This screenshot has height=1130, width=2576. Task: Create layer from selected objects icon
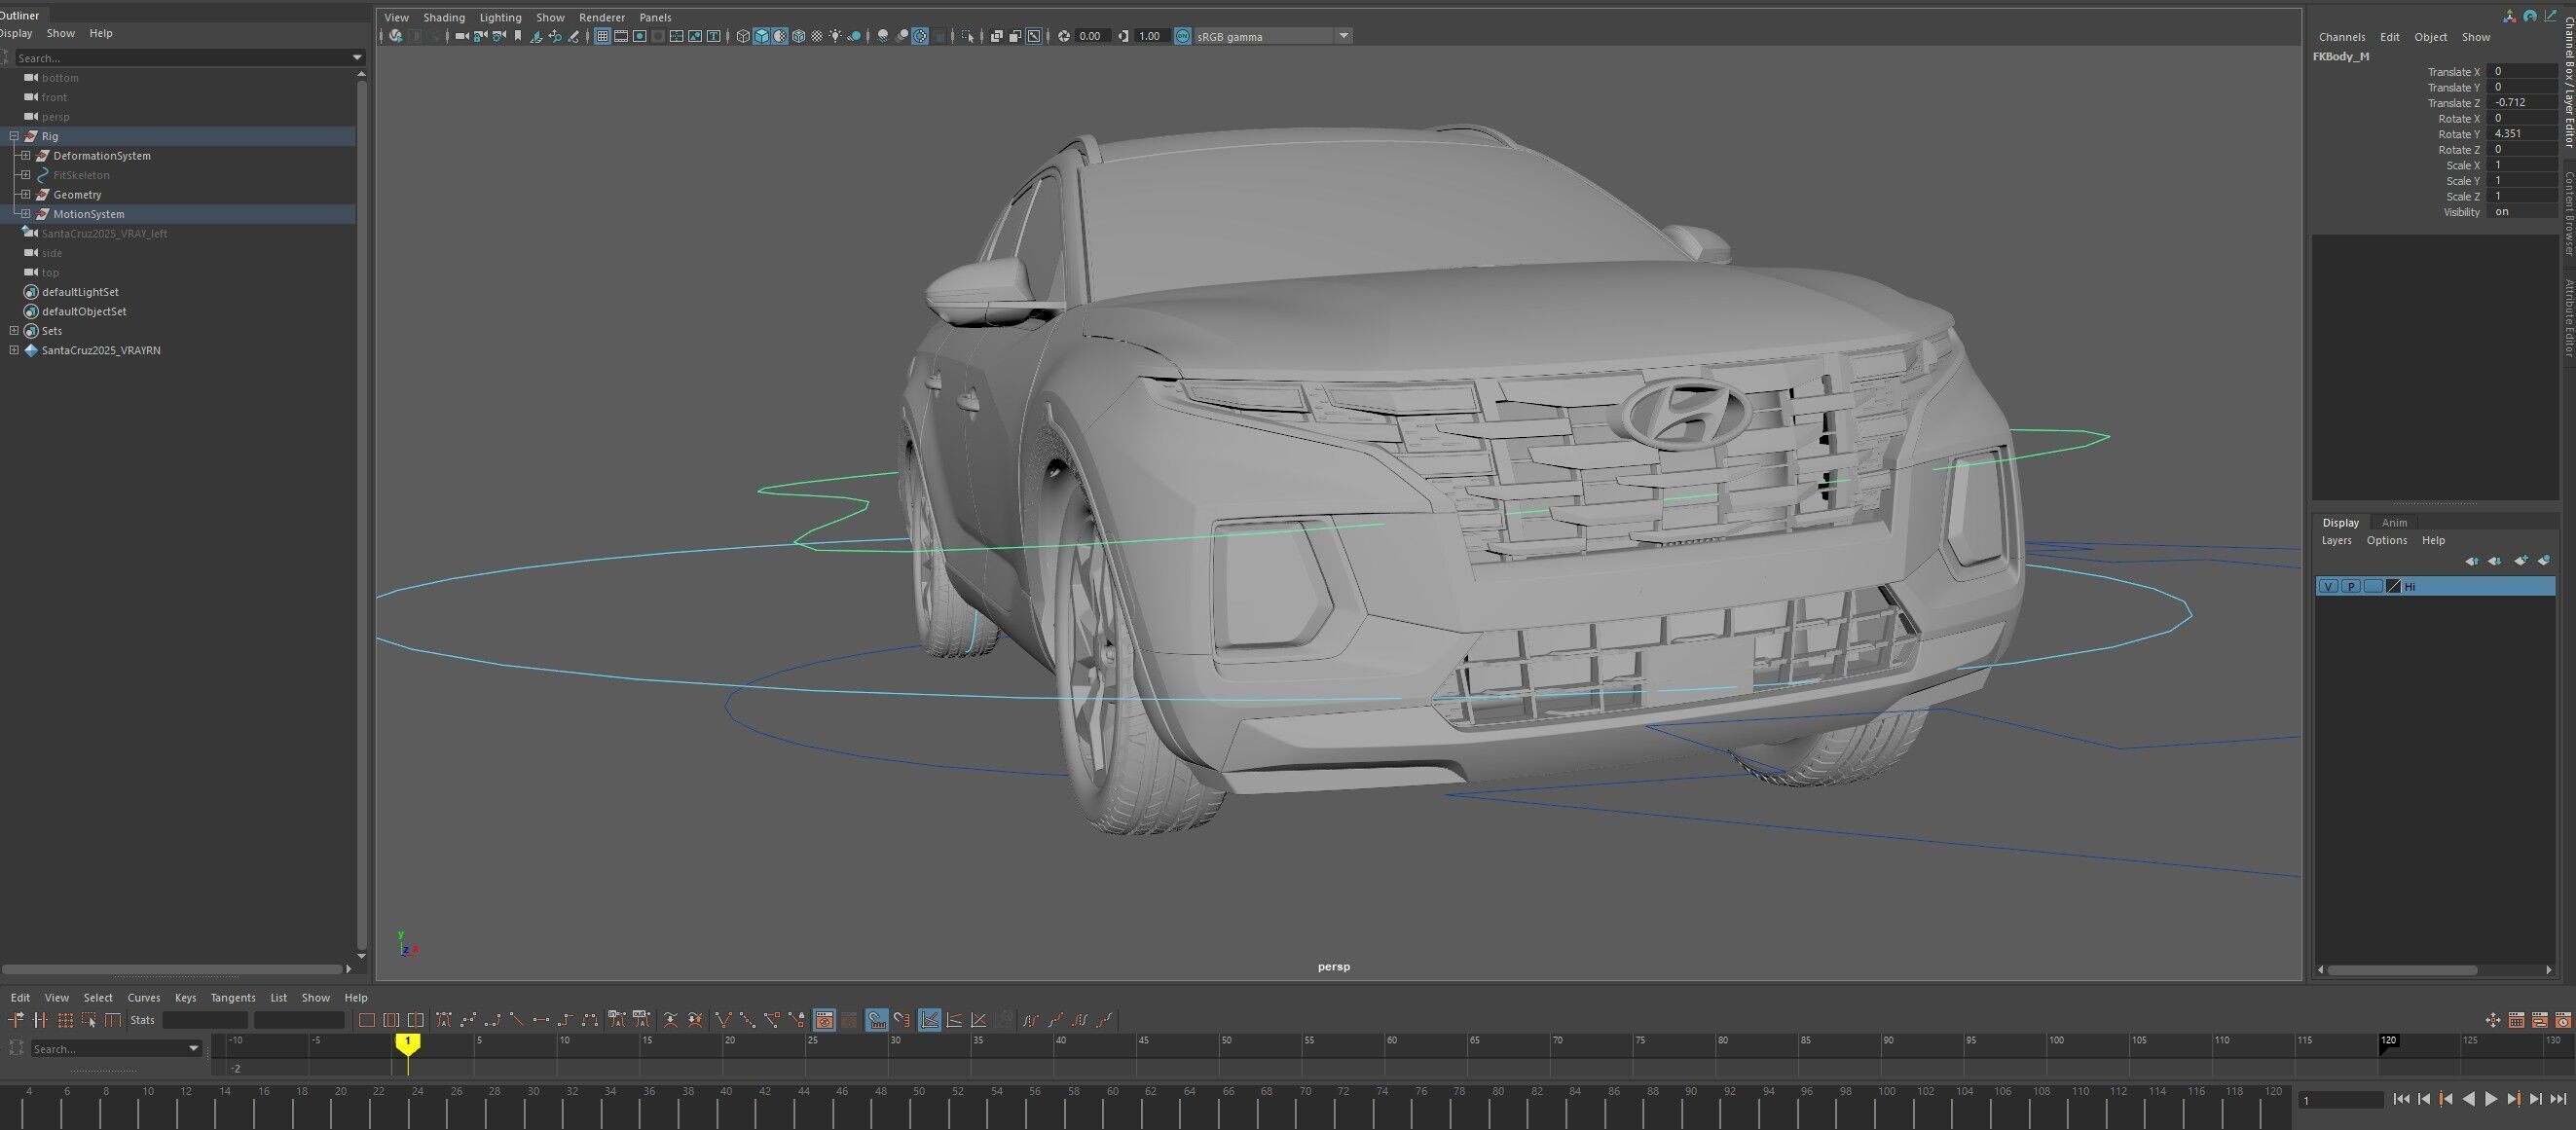tap(2544, 561)
